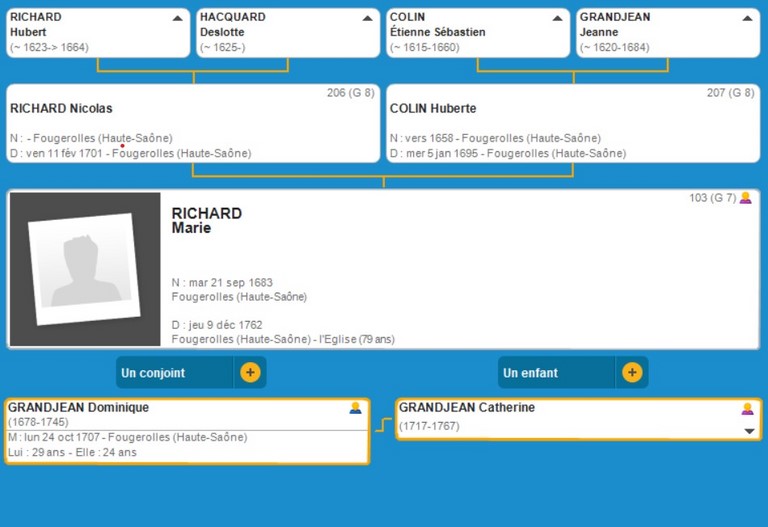Screen dimensions: 768x527
Task: Expand ancestors of Hubert Richard
Action: coord(177,18)
